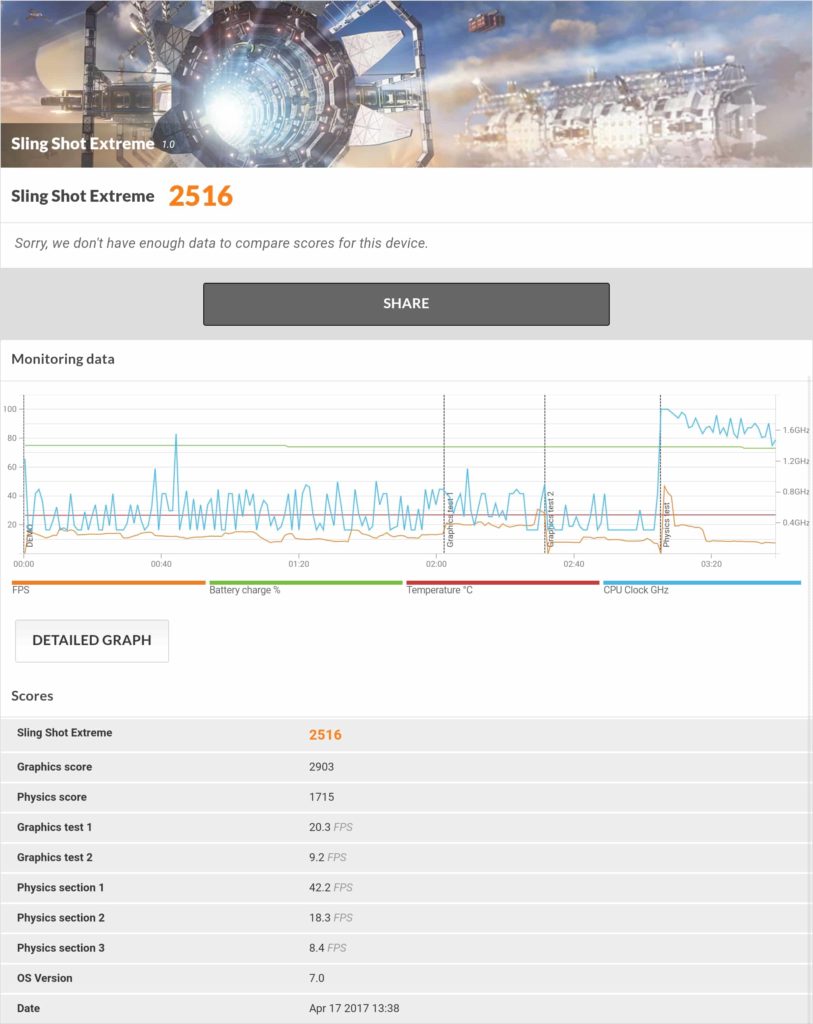Viewport: 813px width, 1024px height.
Task: Click the Monitoring data heading
Action: click(x=63, y=359)
